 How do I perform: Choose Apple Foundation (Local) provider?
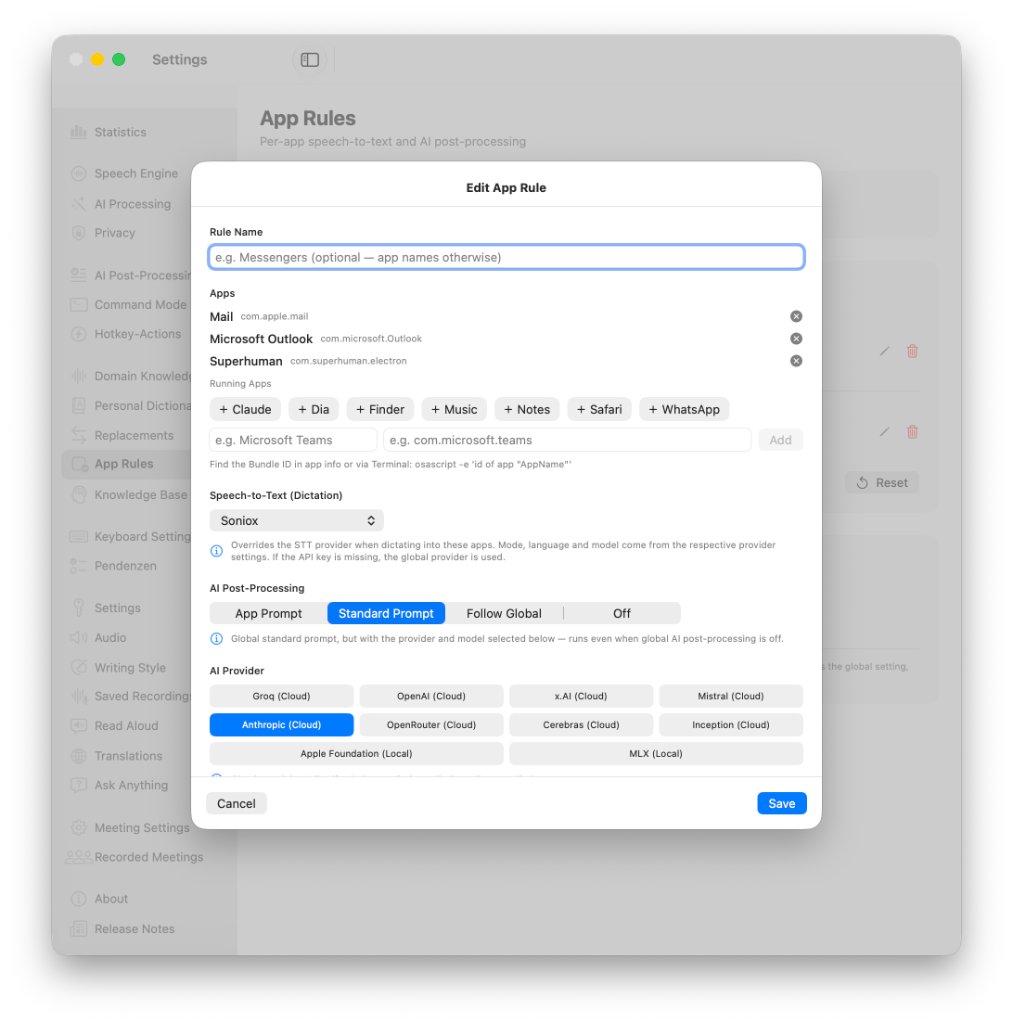coord(356,754)
